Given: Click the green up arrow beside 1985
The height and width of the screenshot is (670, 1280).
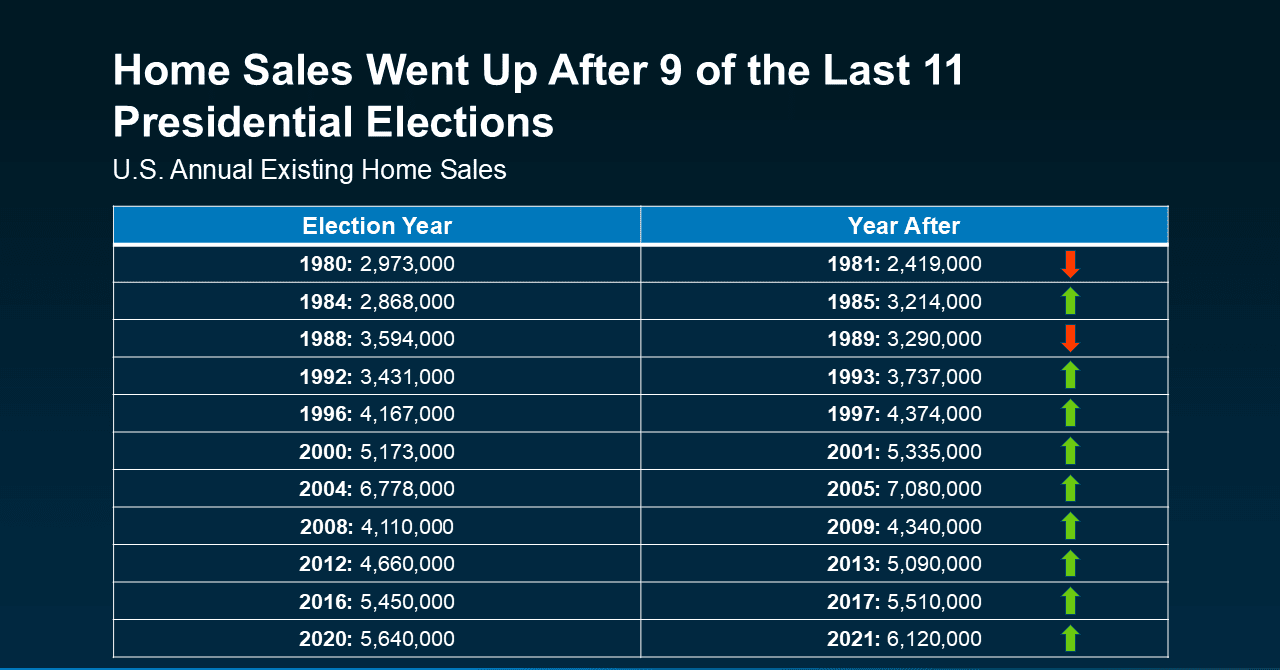Looking at the screenshot, I should point(1070,301).
